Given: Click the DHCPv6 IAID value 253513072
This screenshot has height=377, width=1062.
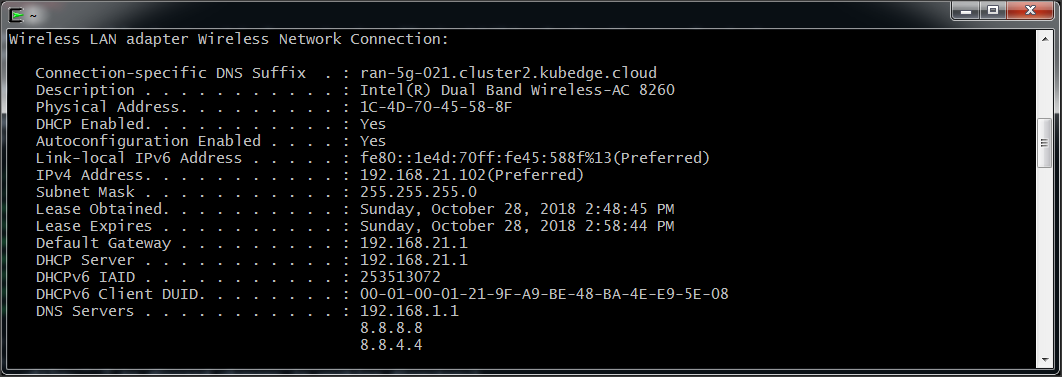Looking at the screenshot, I should pyautogui.click(x=400, y=278).
